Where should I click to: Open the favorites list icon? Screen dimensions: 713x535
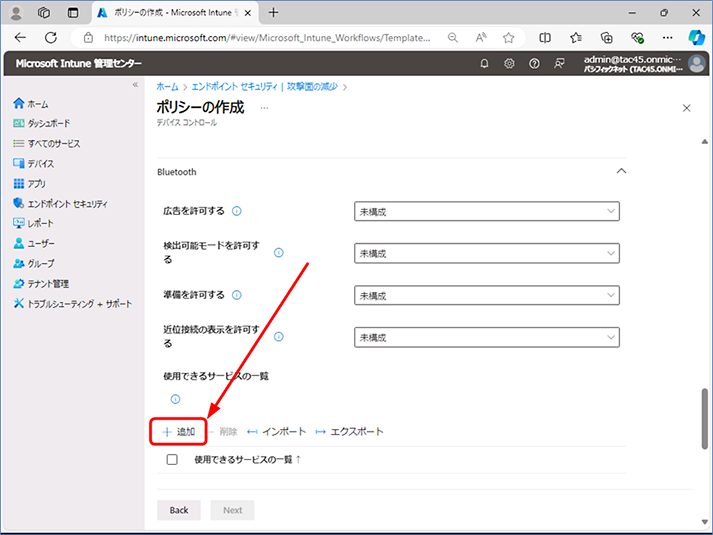pos(576,38)
